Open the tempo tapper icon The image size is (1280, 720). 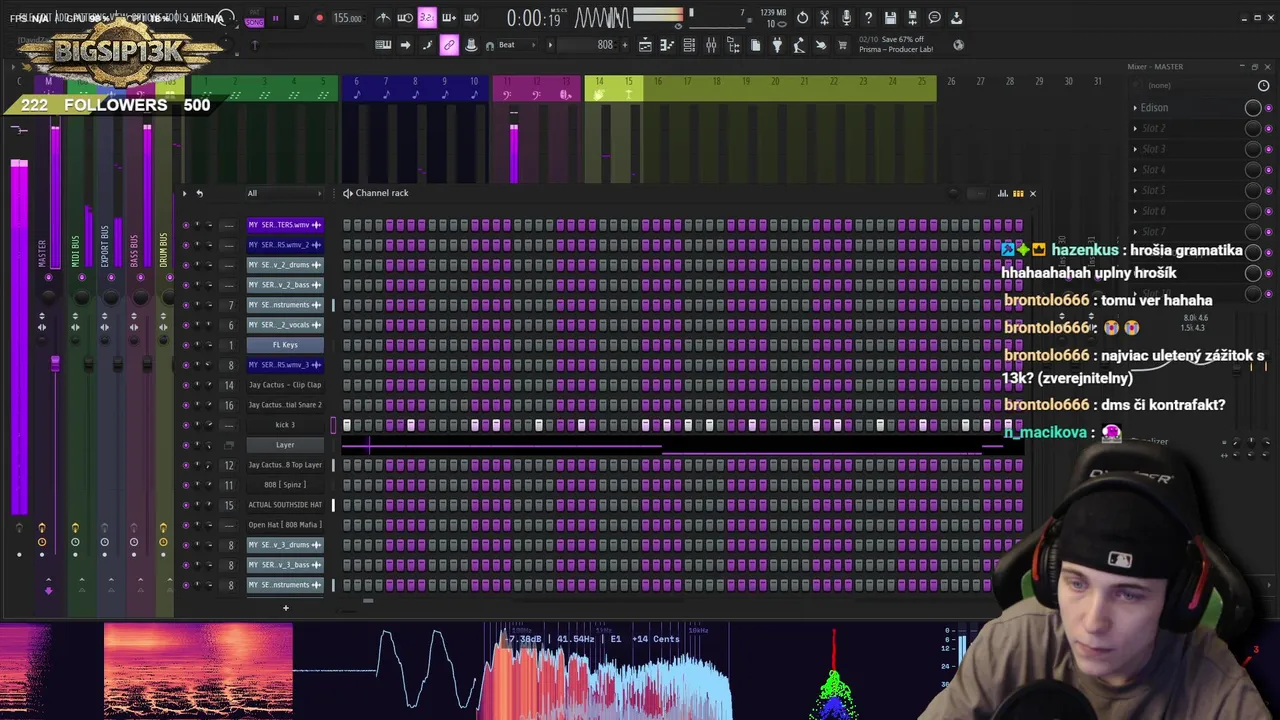tap(799, 45)
